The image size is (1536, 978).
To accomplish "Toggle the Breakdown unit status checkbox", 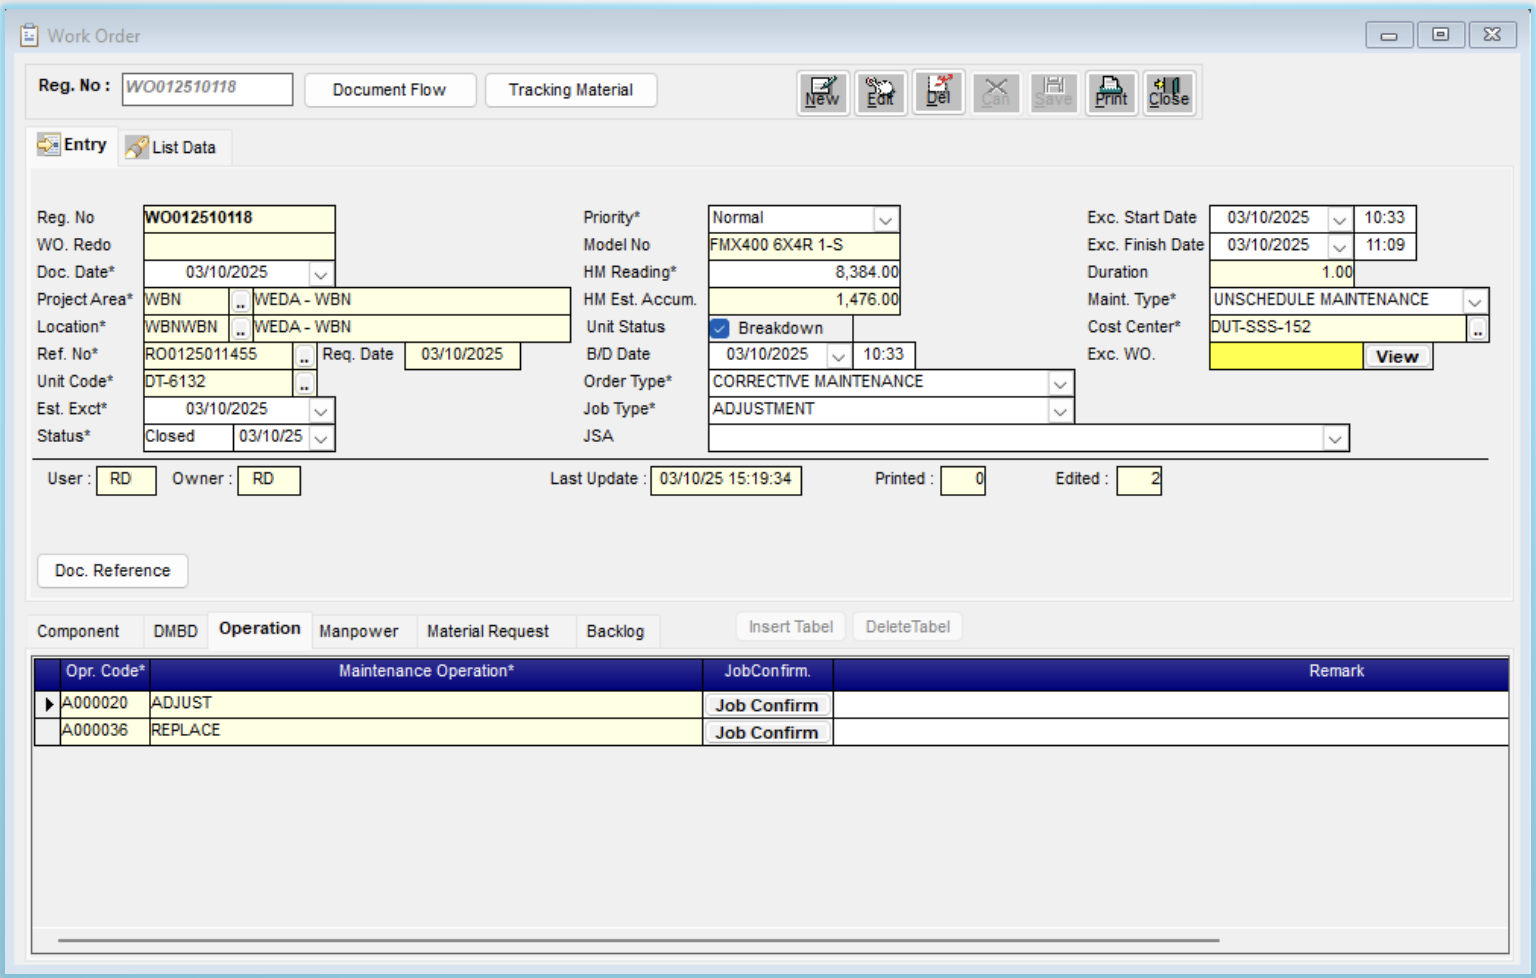I will (720, 328).
